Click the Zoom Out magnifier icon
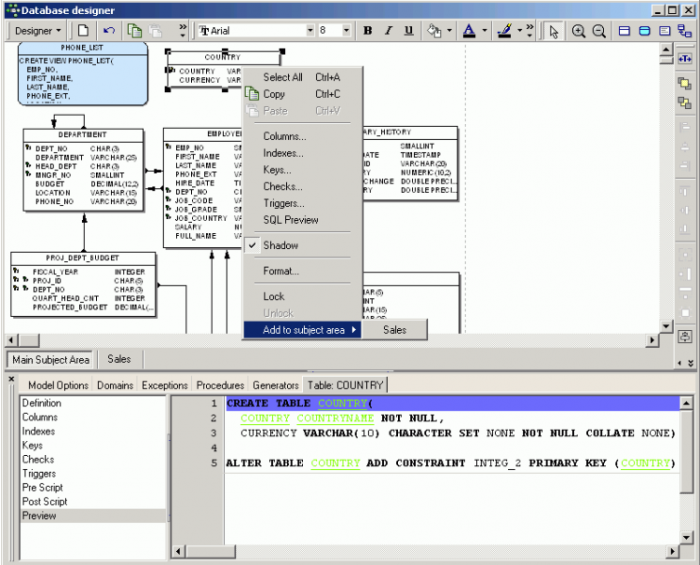Viewport: 700px width, 565px height. 599,31
